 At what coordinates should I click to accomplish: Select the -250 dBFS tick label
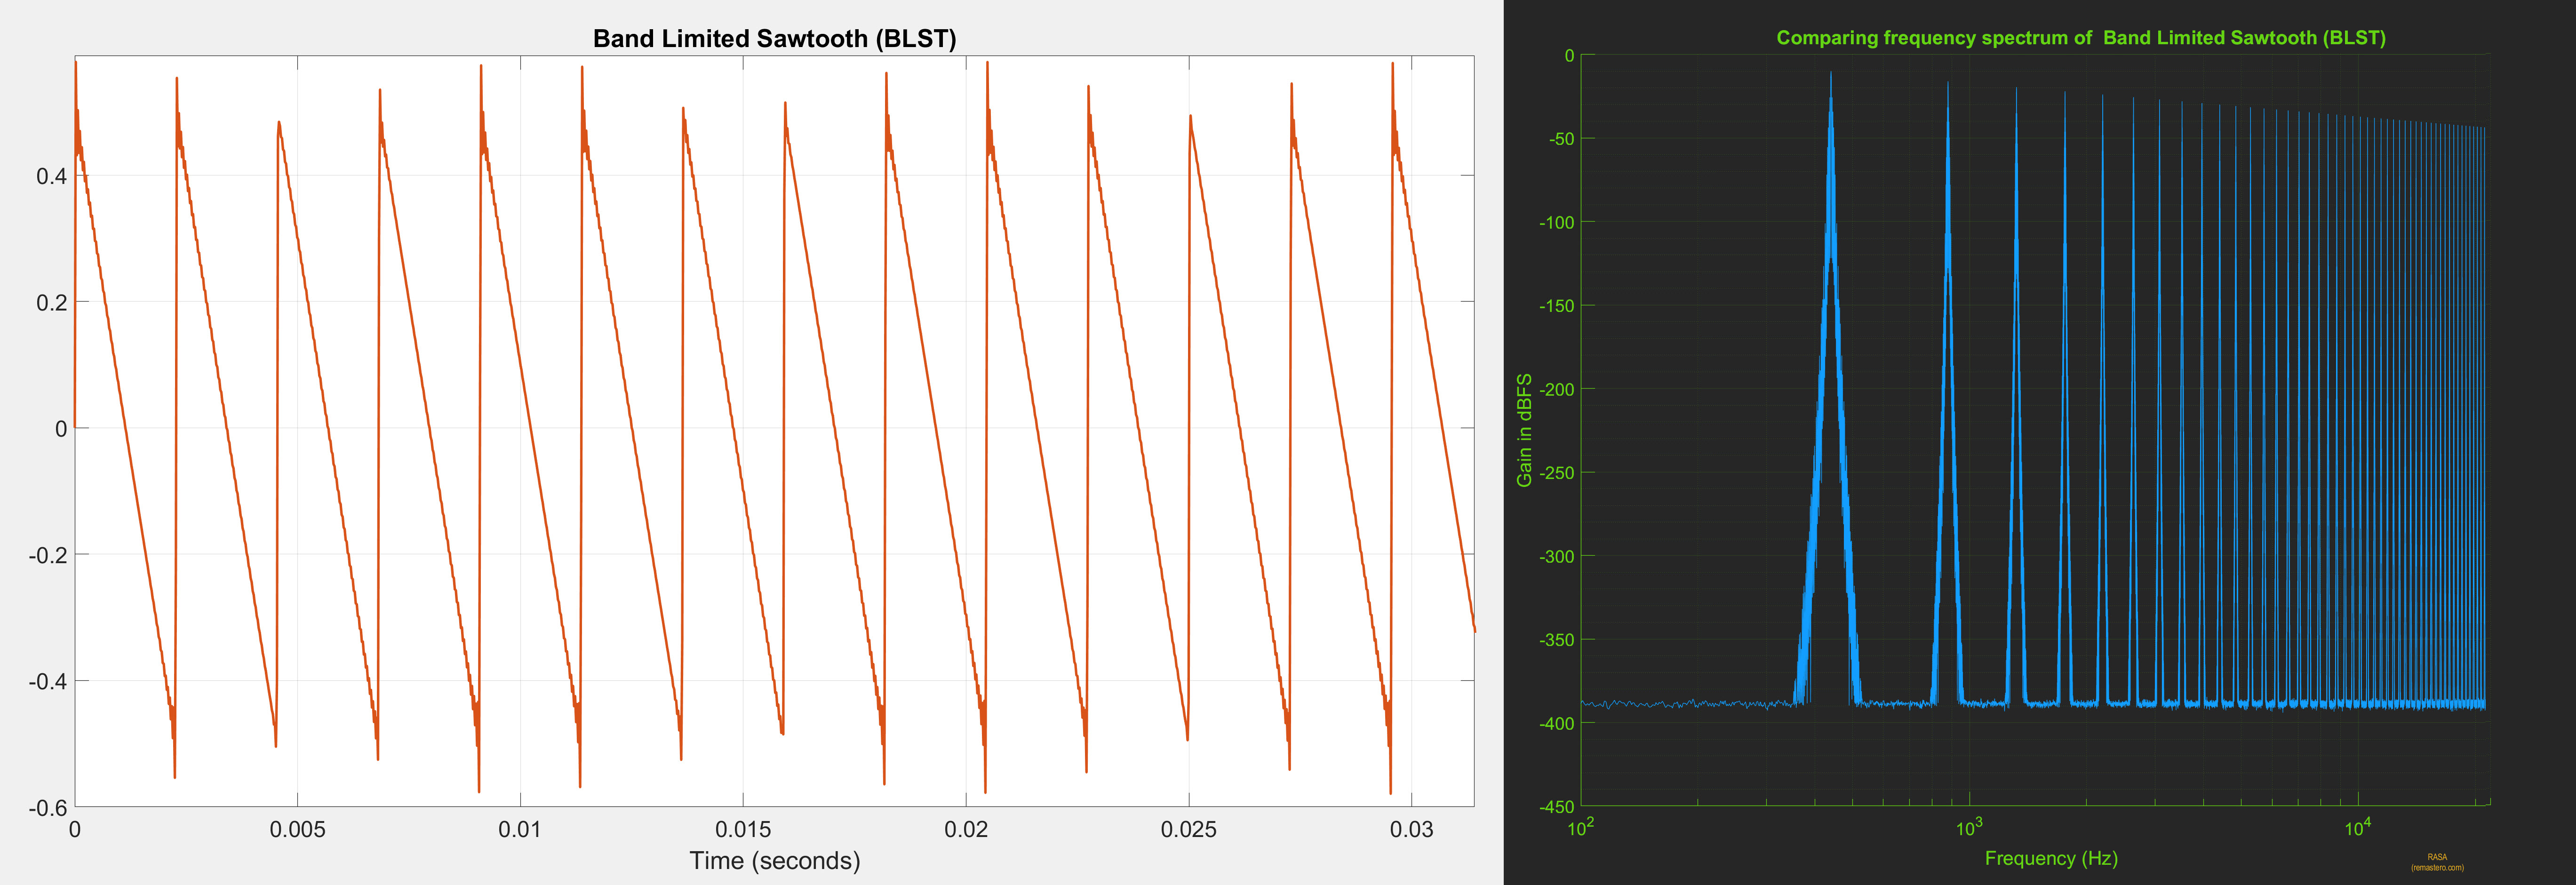[1557, 473]
